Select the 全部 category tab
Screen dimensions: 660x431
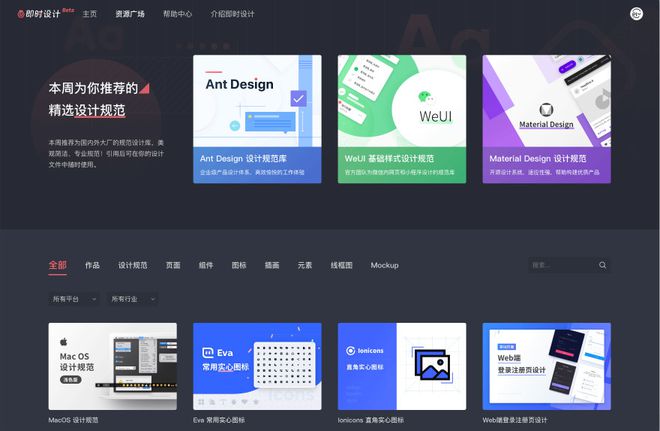(x=58, y=265)
